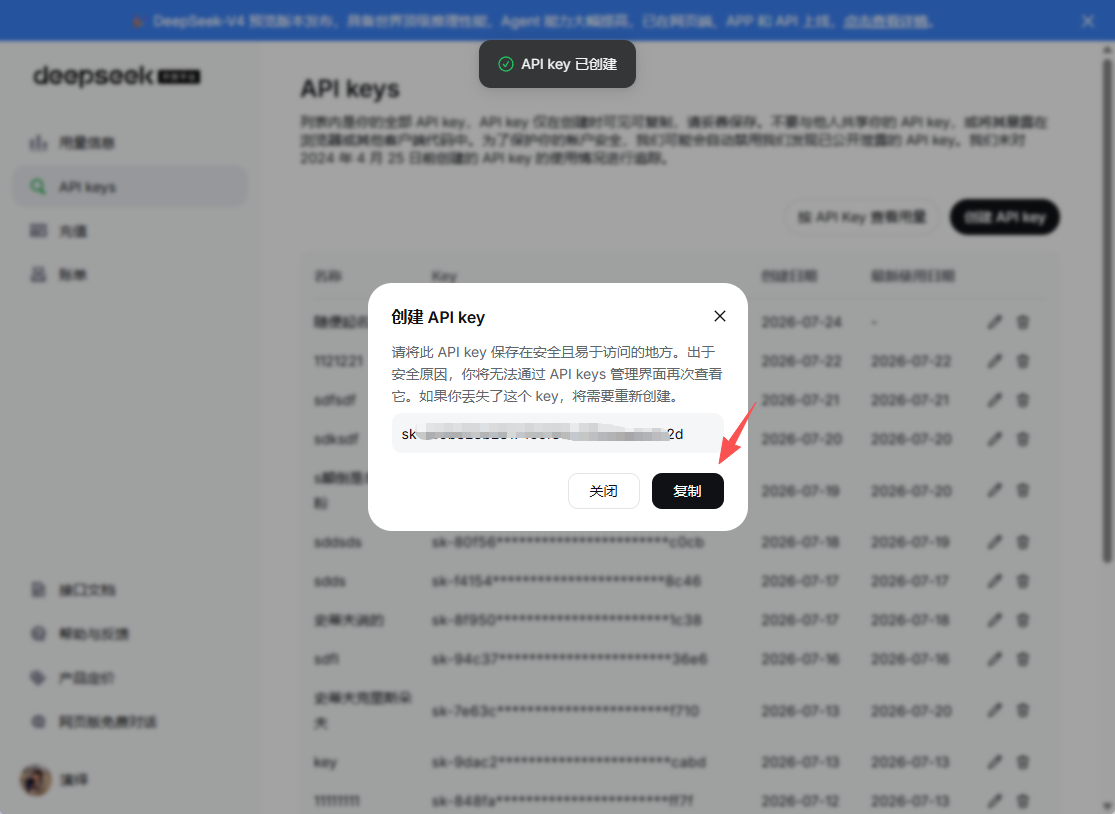Edit the key created 2026-07-24
The width and height of the screenshot is (1115, 814).
[x=994, y=323]
